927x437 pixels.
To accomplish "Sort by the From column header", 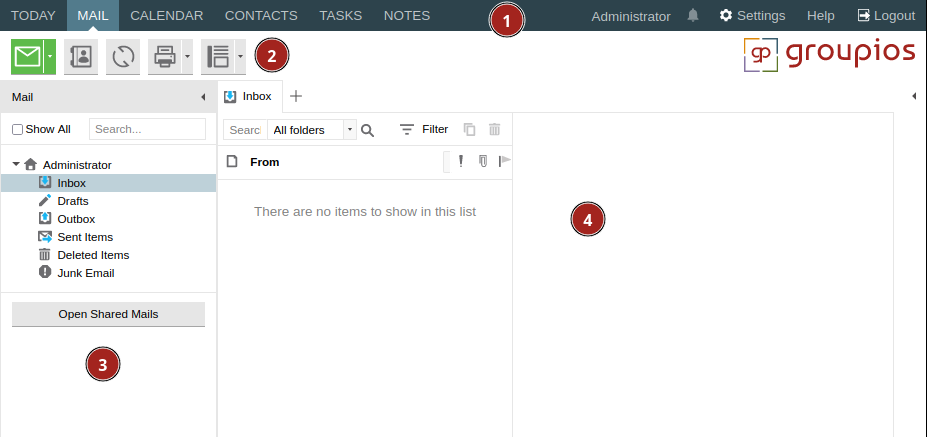I will [x=265, y=162].
